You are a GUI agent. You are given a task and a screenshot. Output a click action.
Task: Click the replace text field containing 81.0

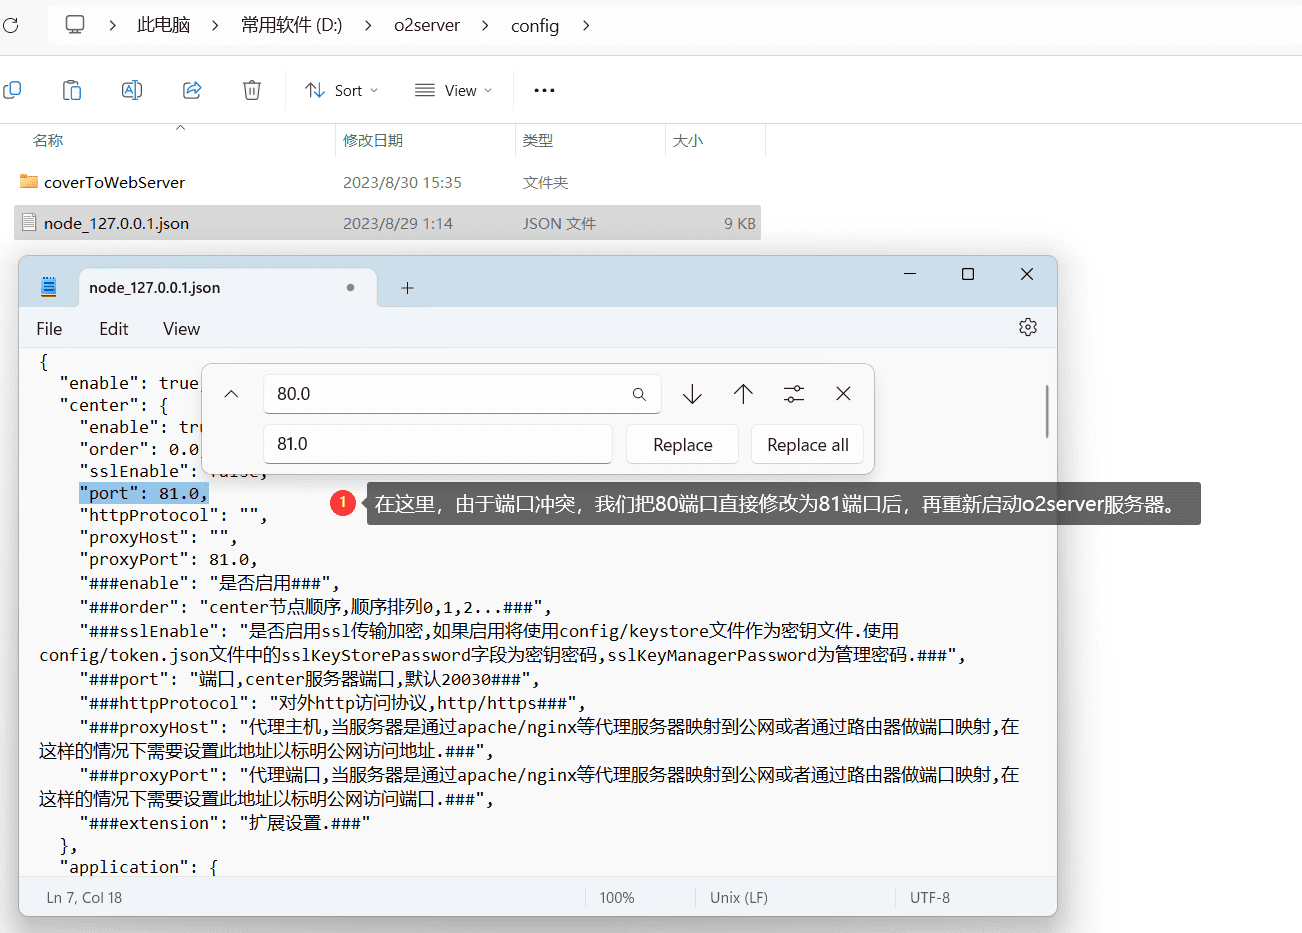point(437,444)
